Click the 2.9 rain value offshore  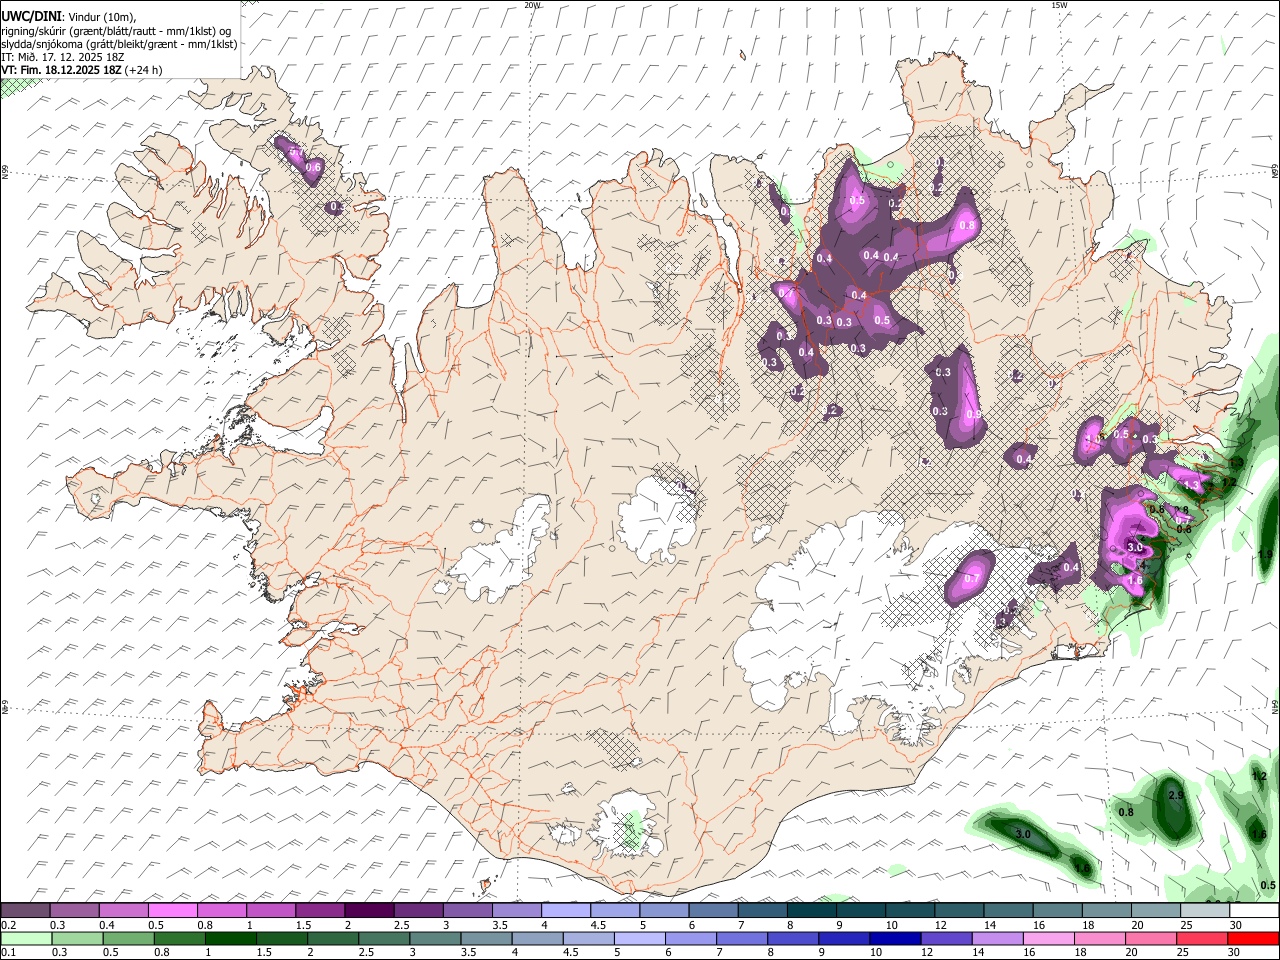(1176, 795)
